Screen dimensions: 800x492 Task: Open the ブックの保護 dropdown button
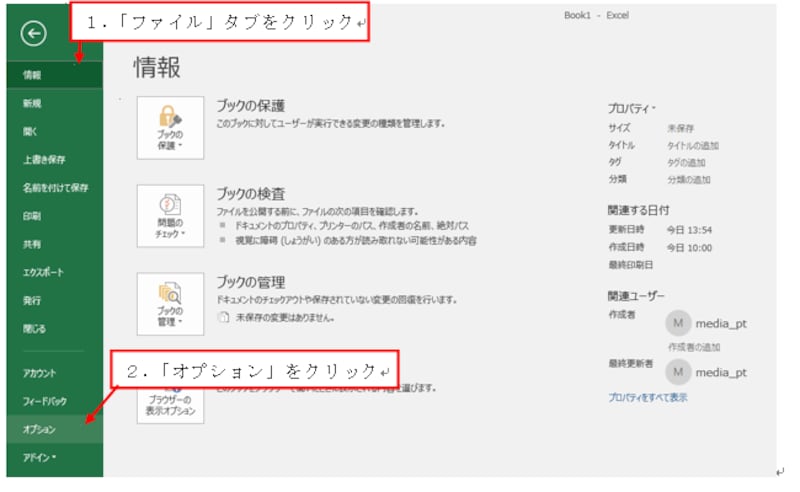(170, 128)
